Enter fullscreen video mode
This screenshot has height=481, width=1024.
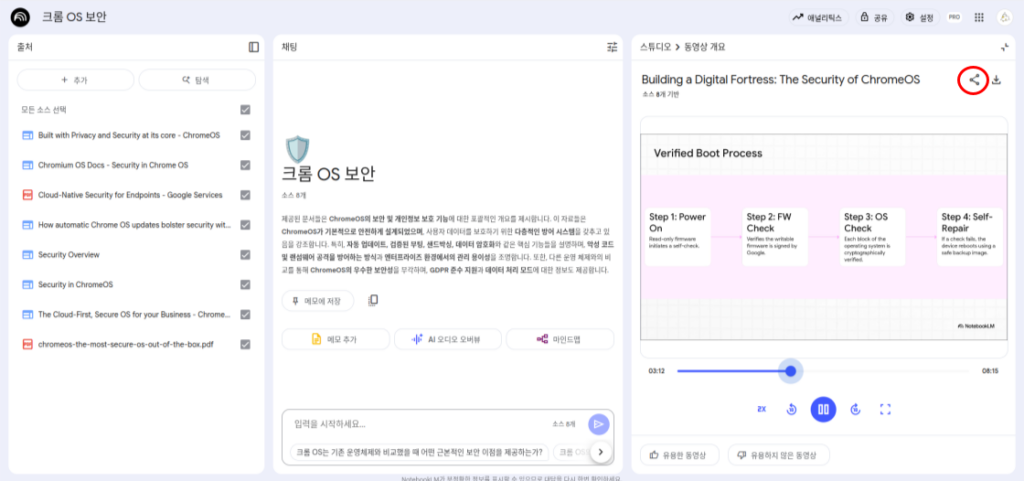[886, 409]
